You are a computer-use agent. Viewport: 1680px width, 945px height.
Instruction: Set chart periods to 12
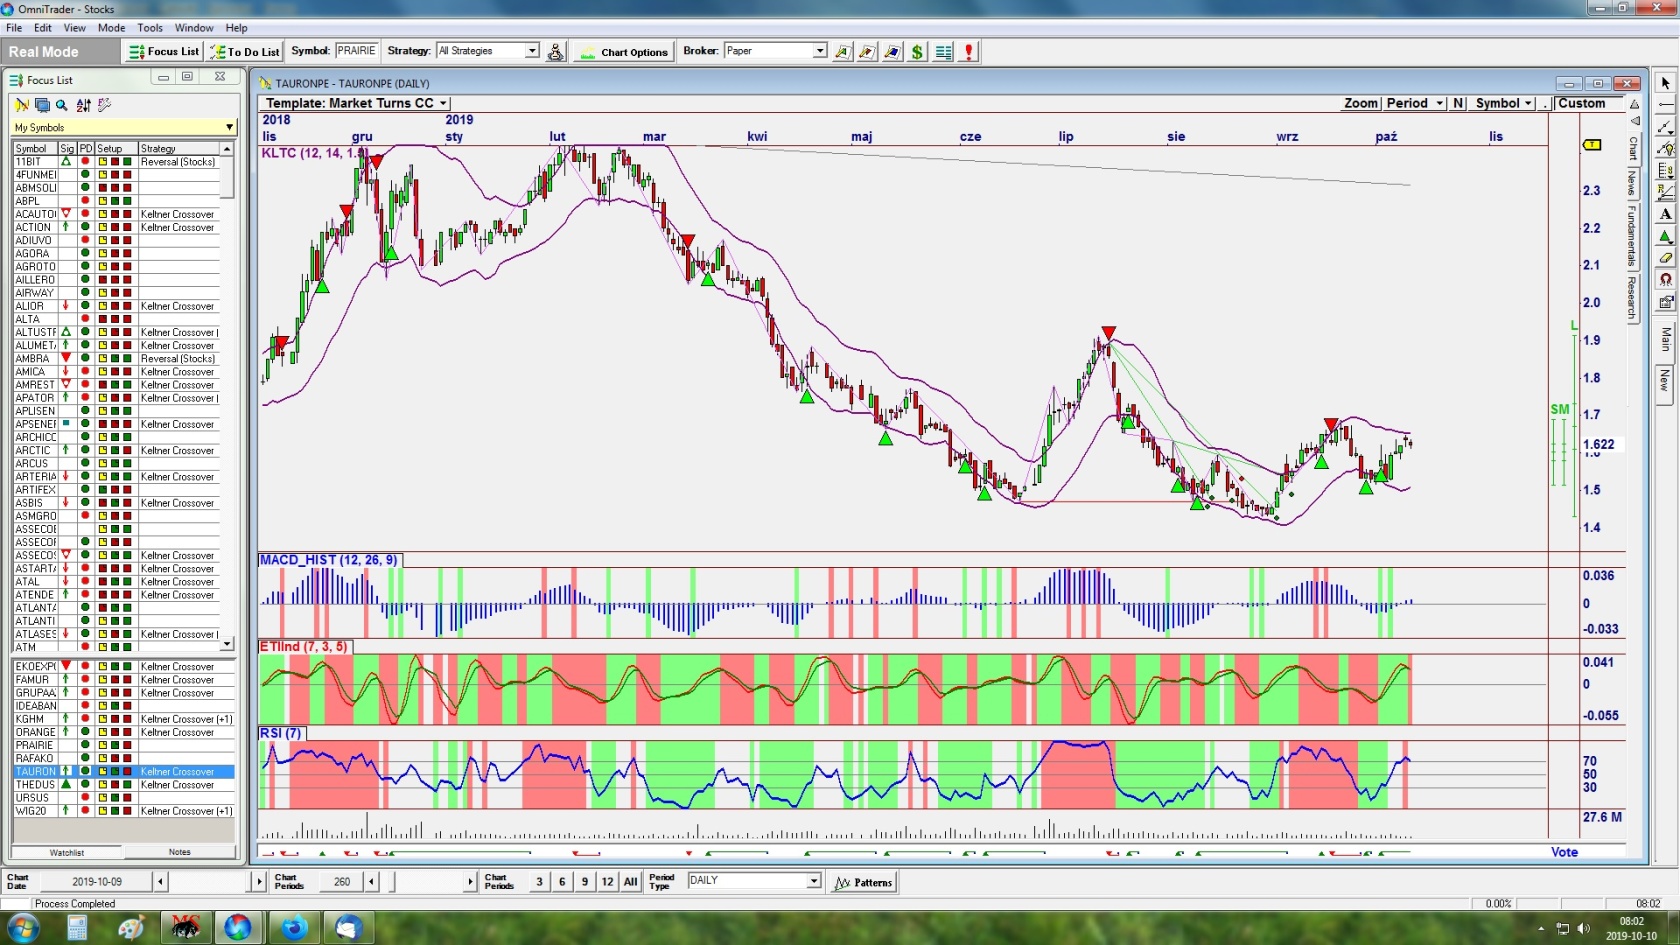[x=607, y=882]
